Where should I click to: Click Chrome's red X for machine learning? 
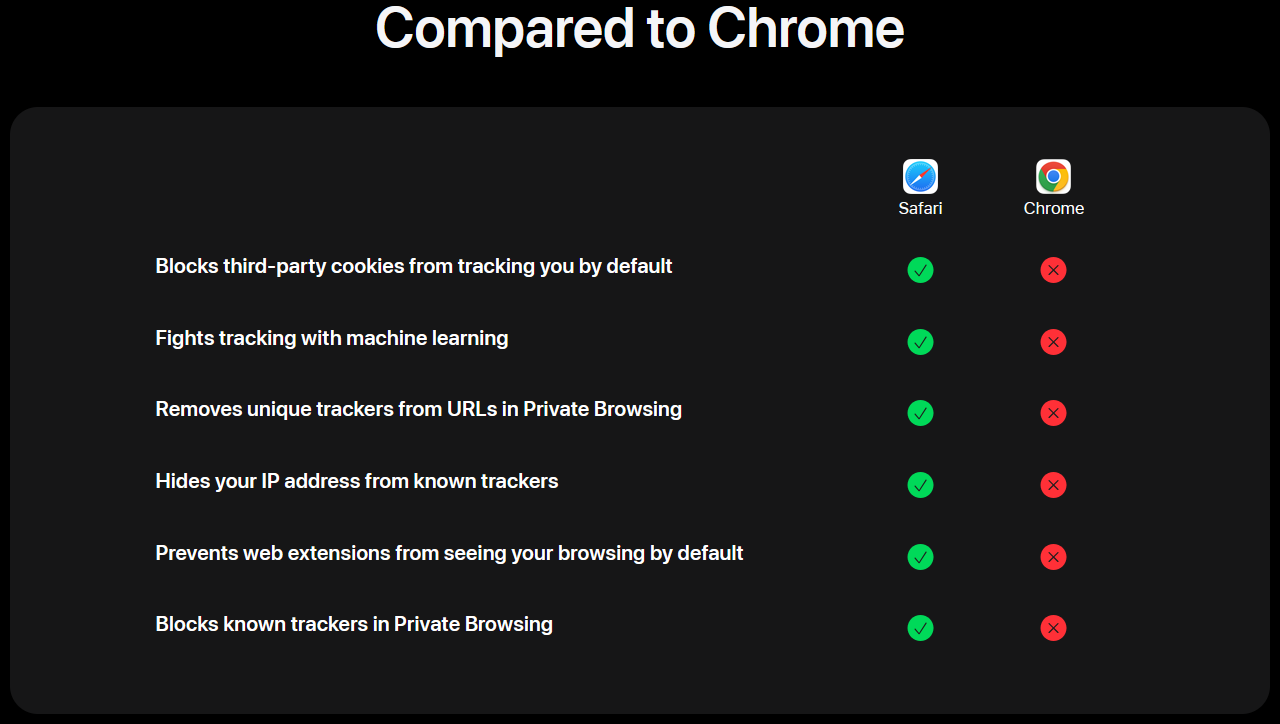(x=1053, y=342)
